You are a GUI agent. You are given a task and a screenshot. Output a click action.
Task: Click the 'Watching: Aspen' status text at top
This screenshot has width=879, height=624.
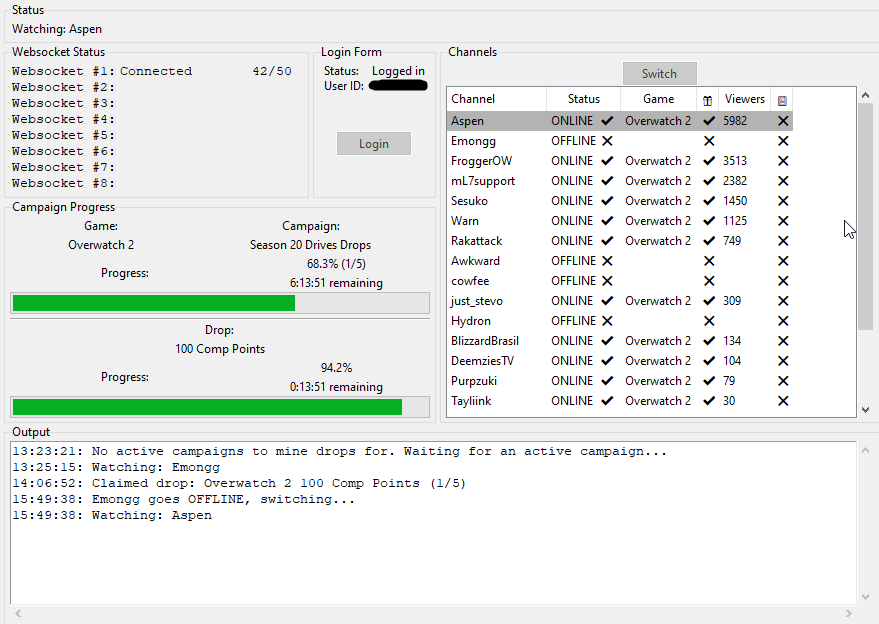(57, 29)
